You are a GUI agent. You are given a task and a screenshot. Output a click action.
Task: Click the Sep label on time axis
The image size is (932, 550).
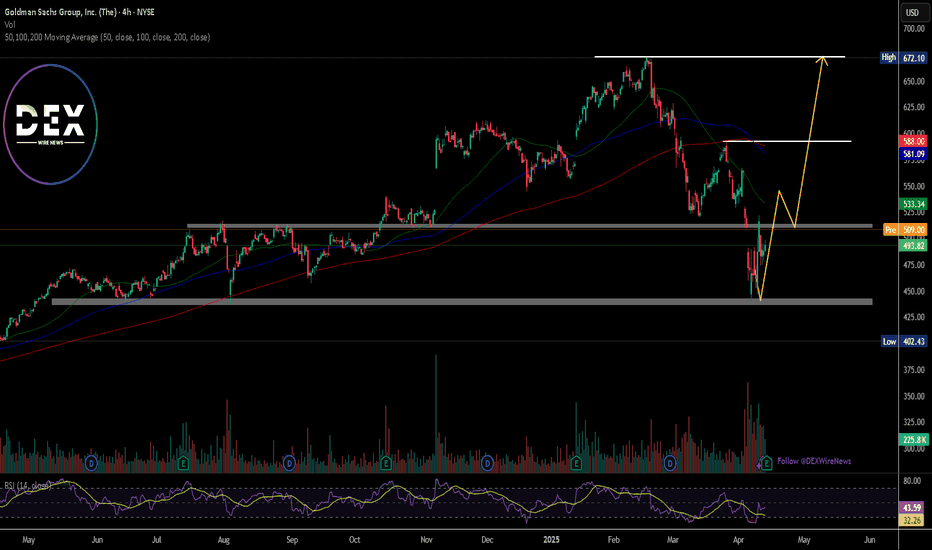point(292,540)
